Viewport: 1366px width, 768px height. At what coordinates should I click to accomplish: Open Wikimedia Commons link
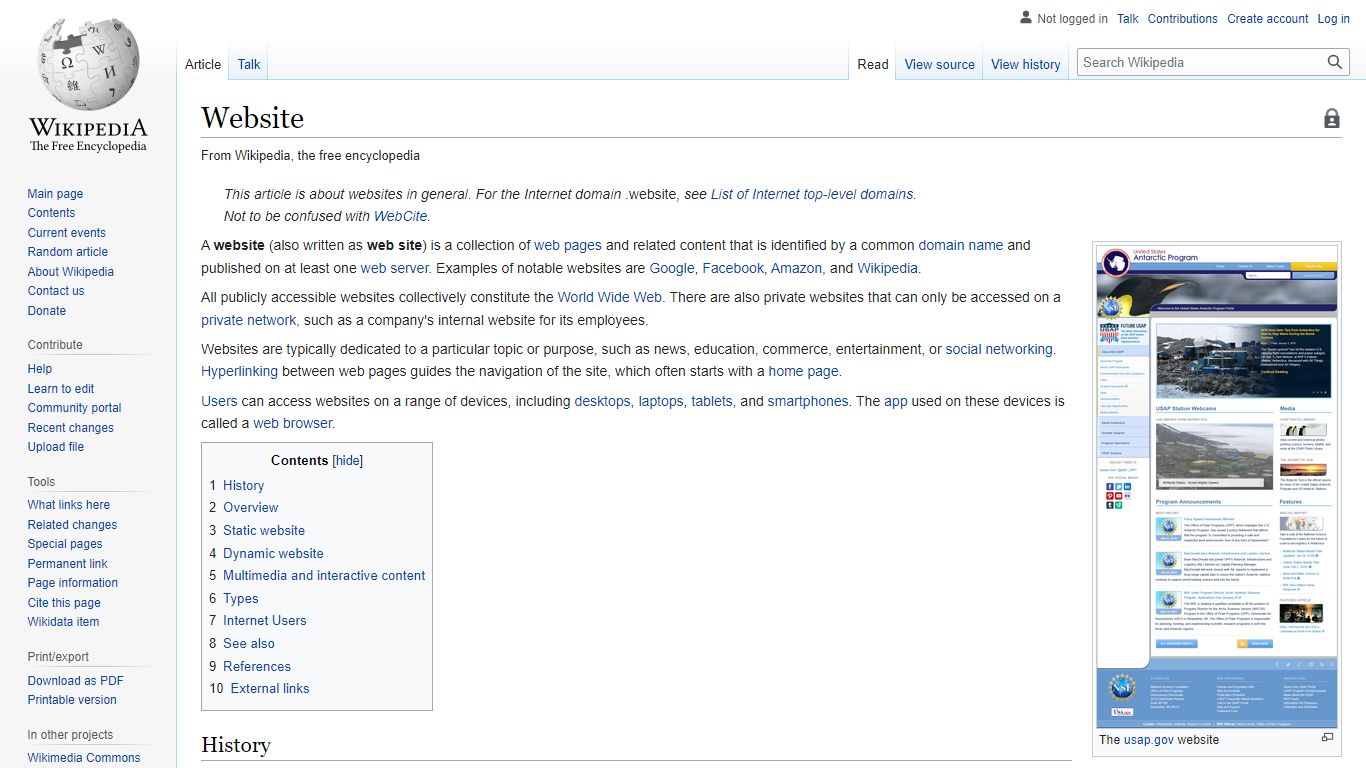click(x=84, y=758)
